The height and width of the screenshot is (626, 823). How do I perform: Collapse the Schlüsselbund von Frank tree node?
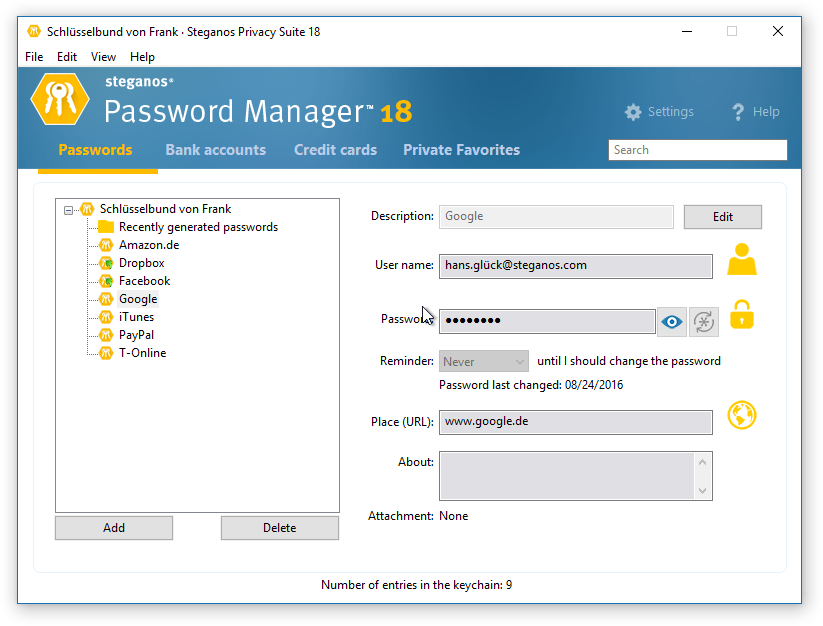68,210
